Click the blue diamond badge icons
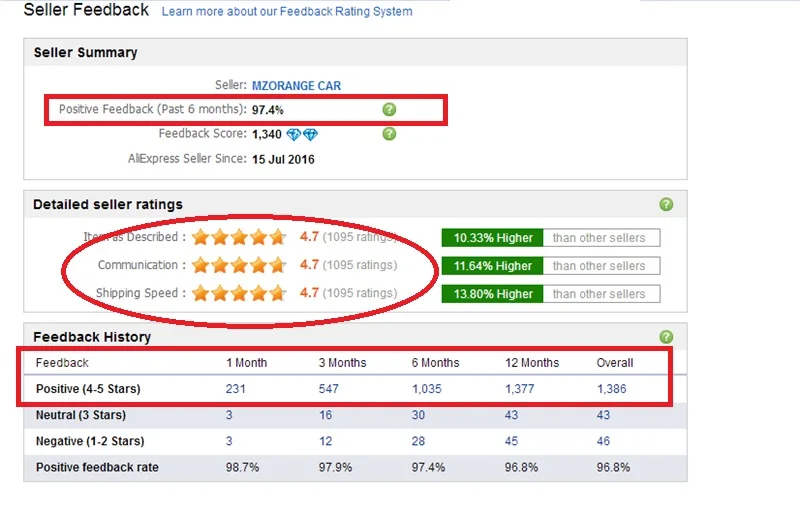 pyautogui.click(x=302, y=135)
